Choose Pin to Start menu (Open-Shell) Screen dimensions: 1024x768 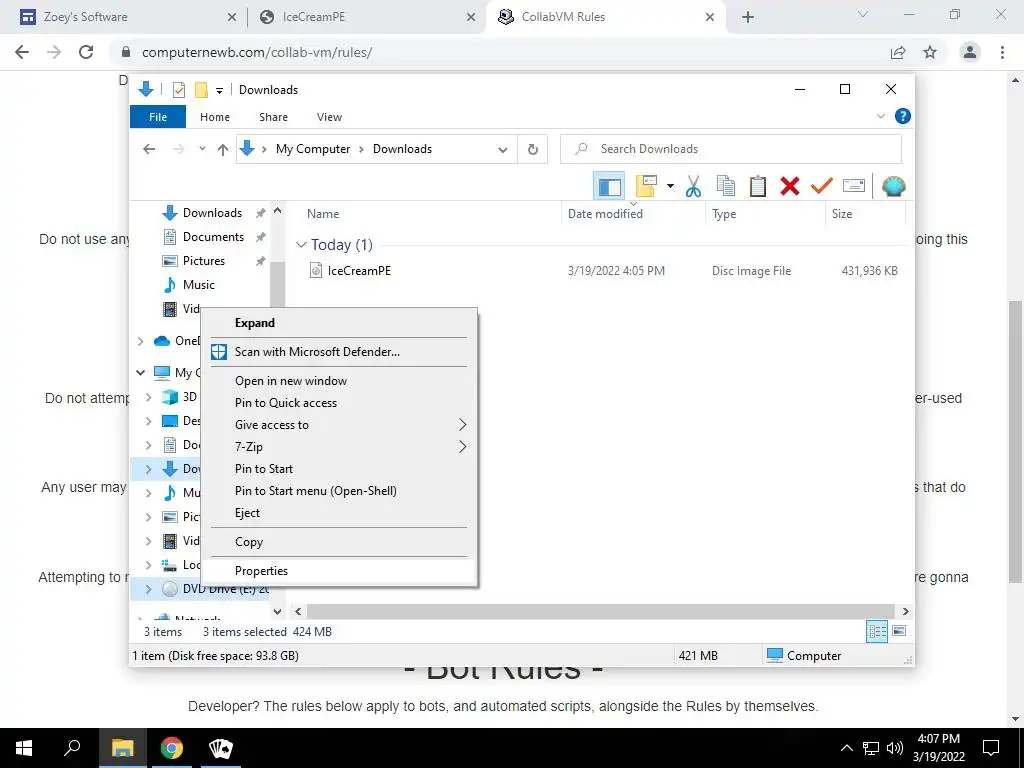pyautogui.click(x=340, y=491)
